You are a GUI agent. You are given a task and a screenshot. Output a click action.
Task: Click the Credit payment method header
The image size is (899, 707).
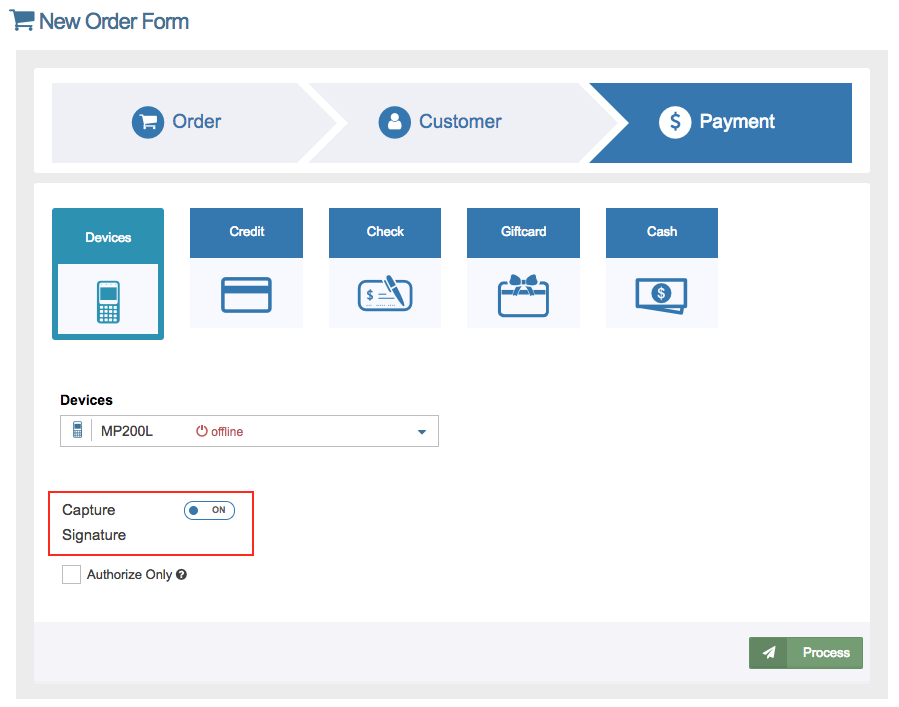[246, 232]
